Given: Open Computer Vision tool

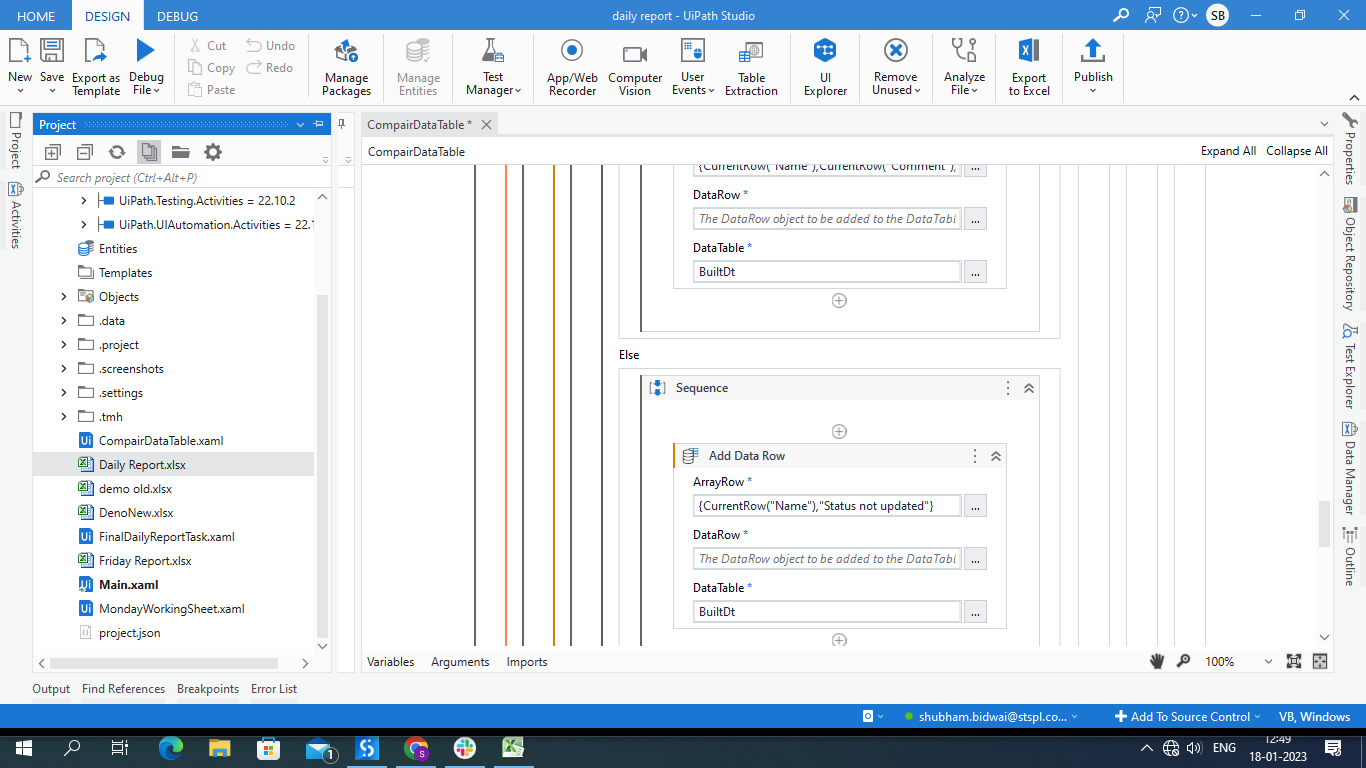Looking at the screenshot, I should (635, 66).
